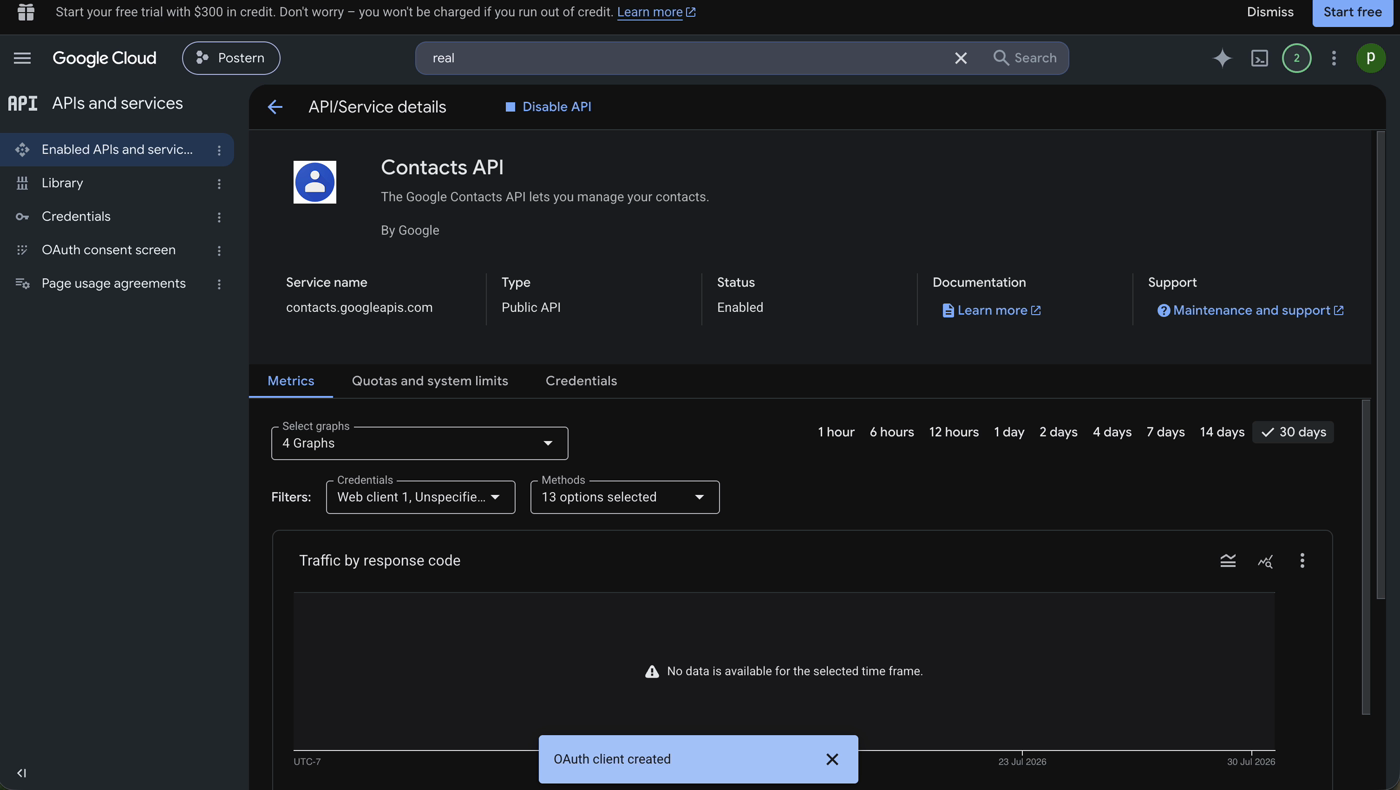This screenshot has width=1400, height=790.
Task: Select the 6 hours time range
Action: [892, 432]
